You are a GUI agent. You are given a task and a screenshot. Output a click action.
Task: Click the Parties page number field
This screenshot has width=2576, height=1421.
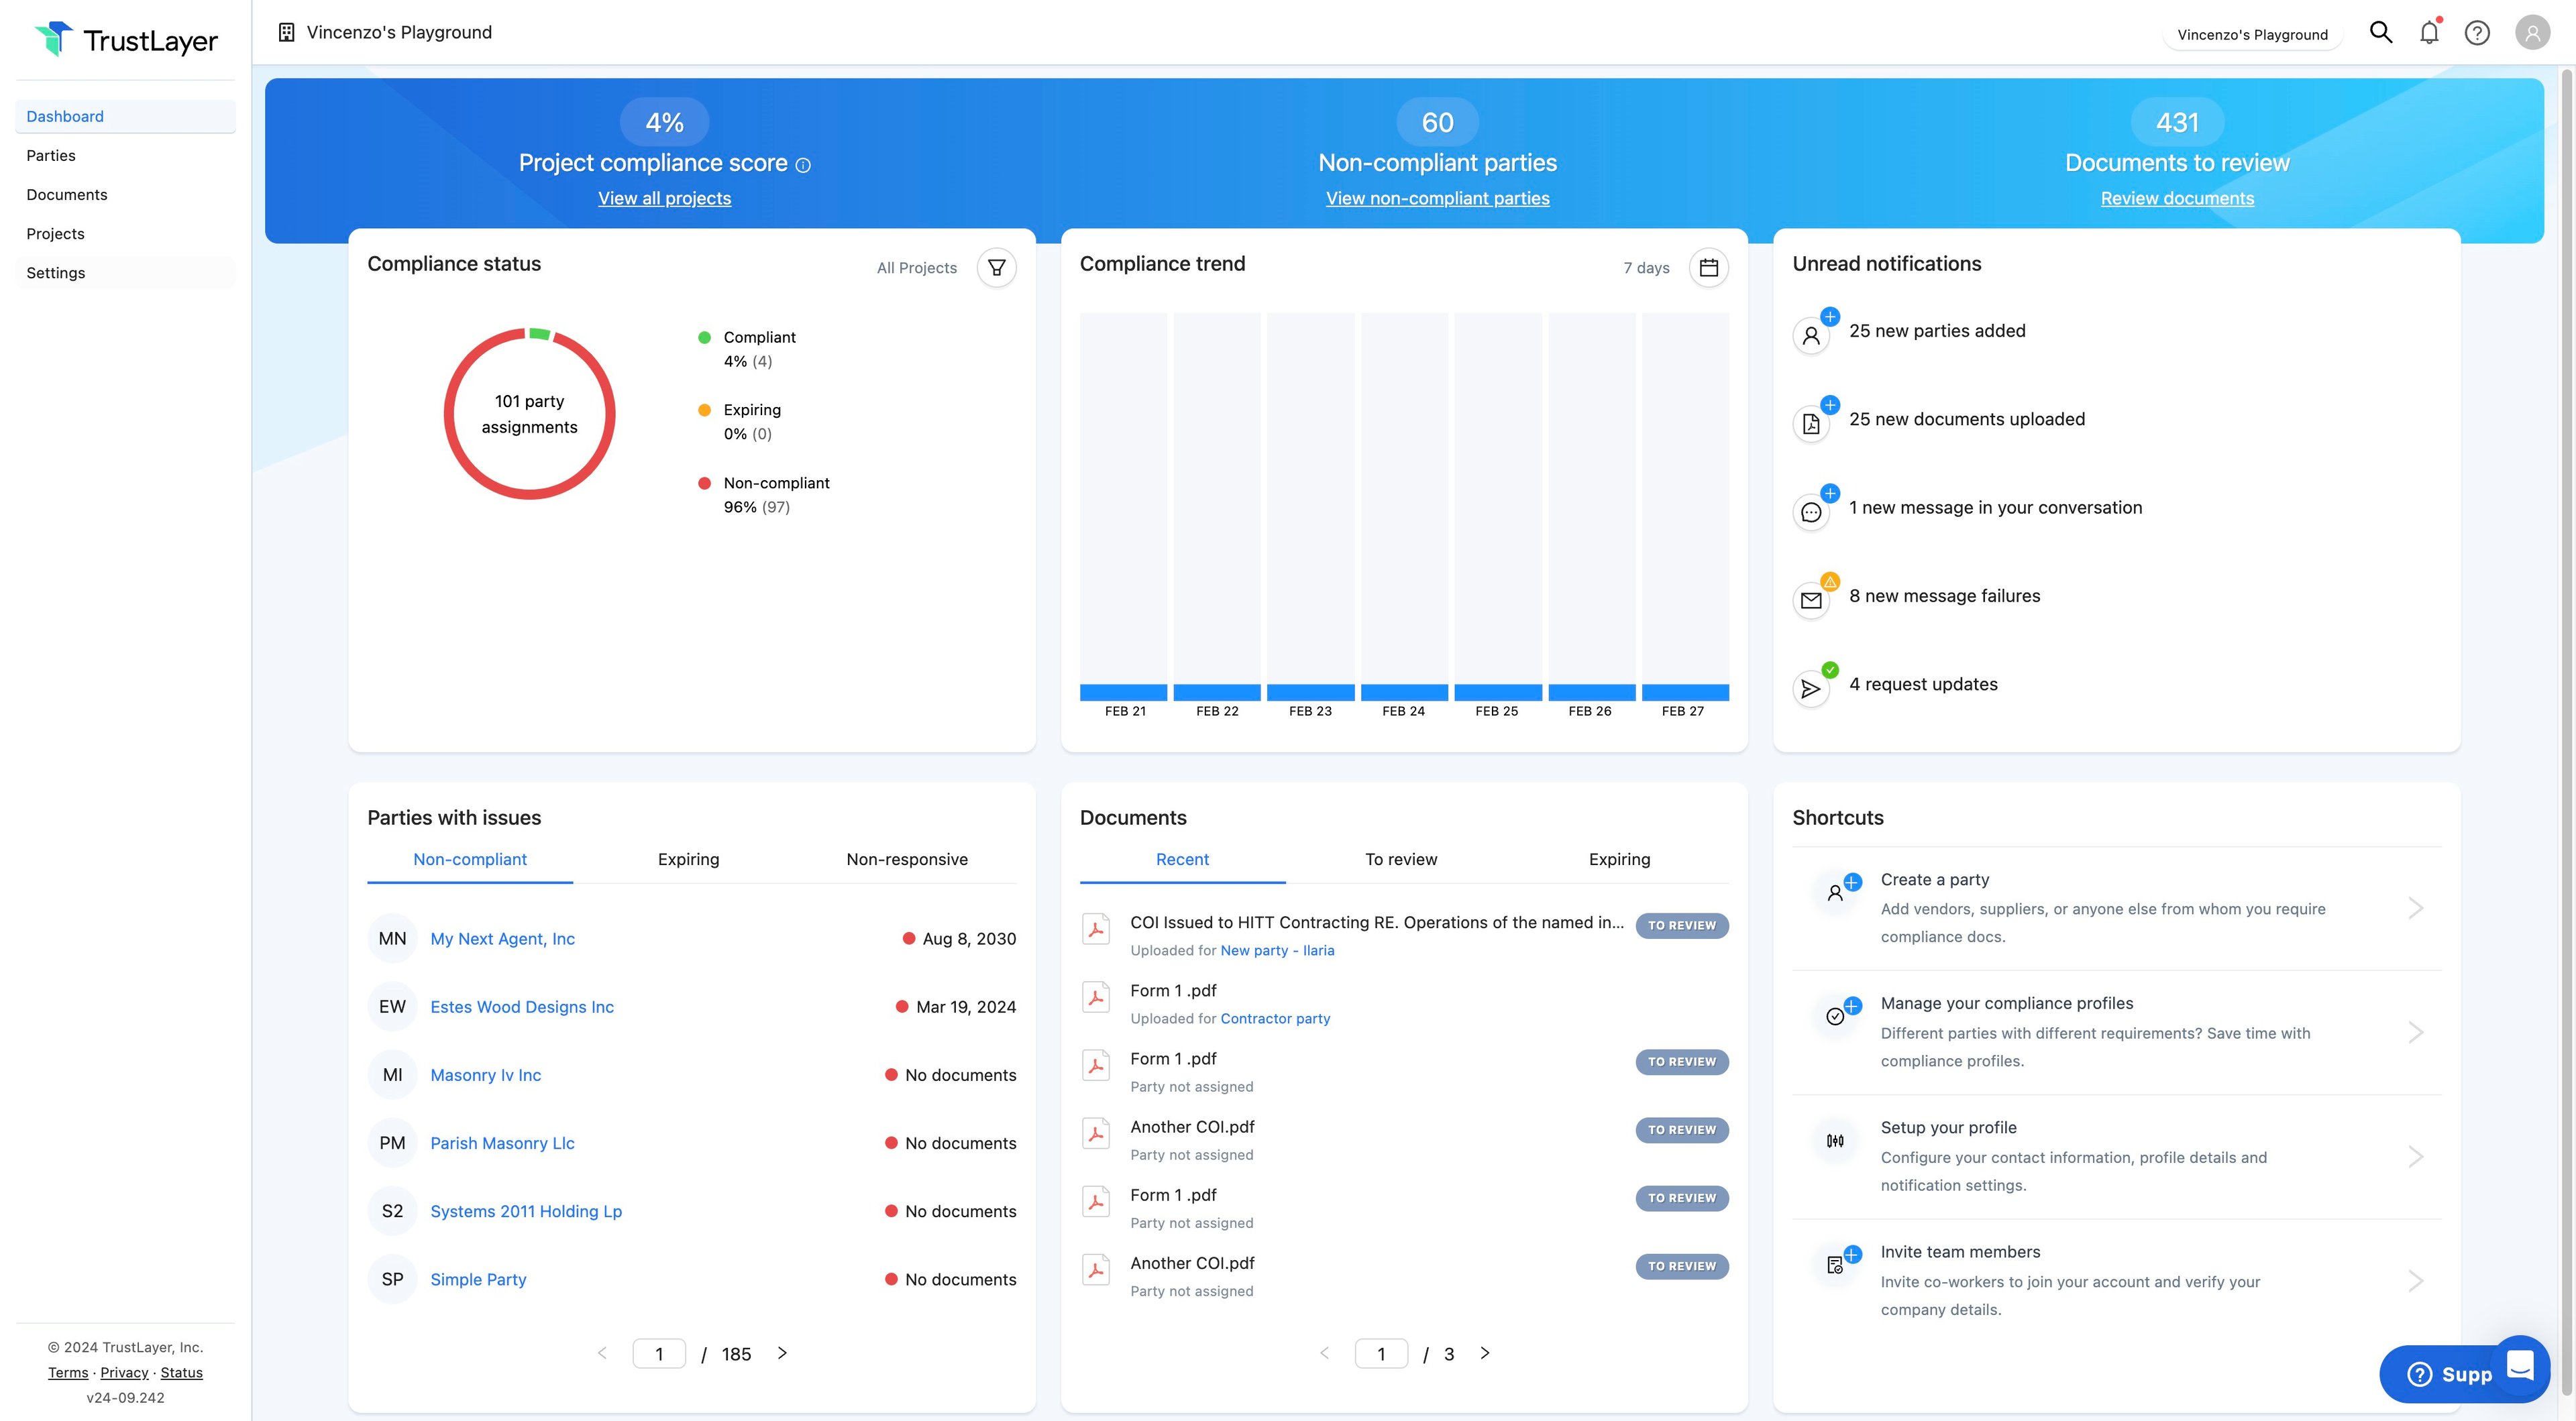click(659, 1354)
